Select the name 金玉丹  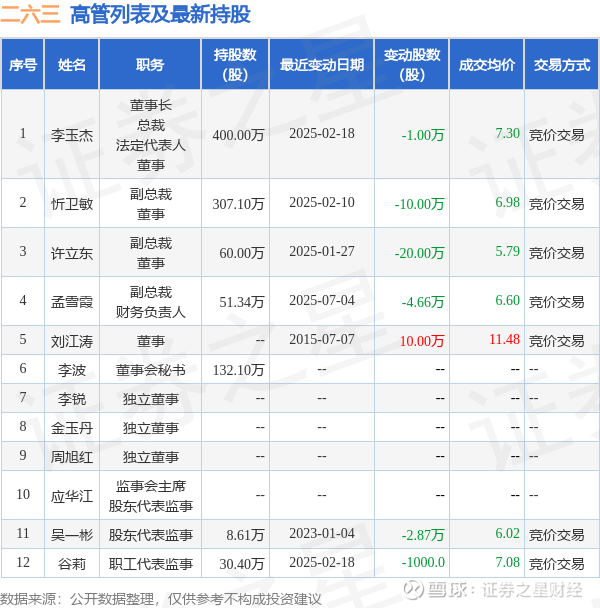point(72,428)
